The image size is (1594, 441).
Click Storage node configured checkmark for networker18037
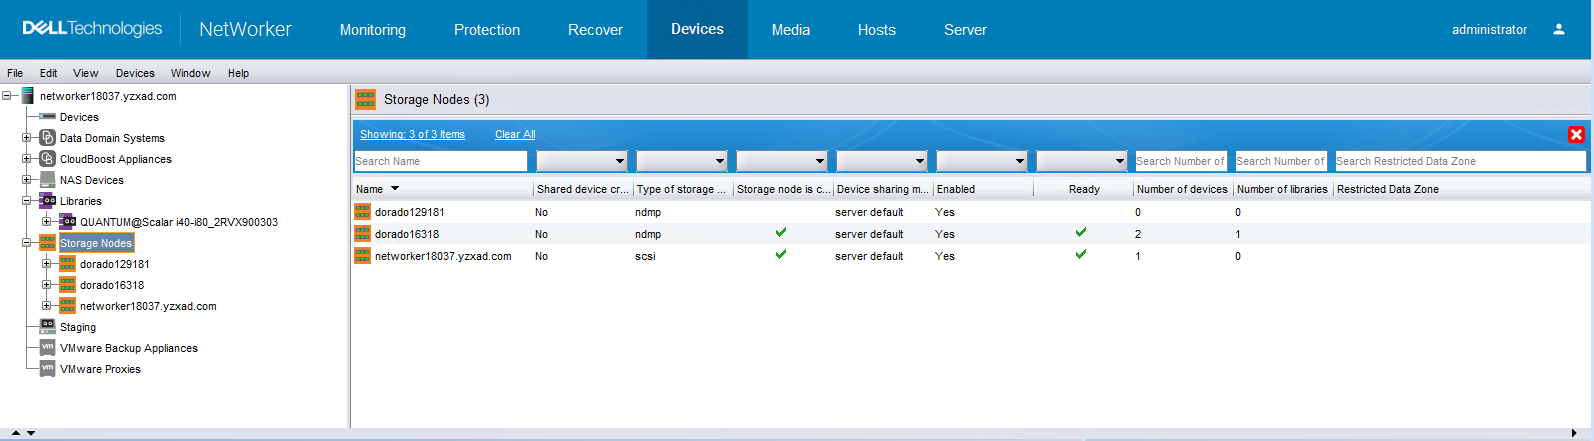click(780, 254)
